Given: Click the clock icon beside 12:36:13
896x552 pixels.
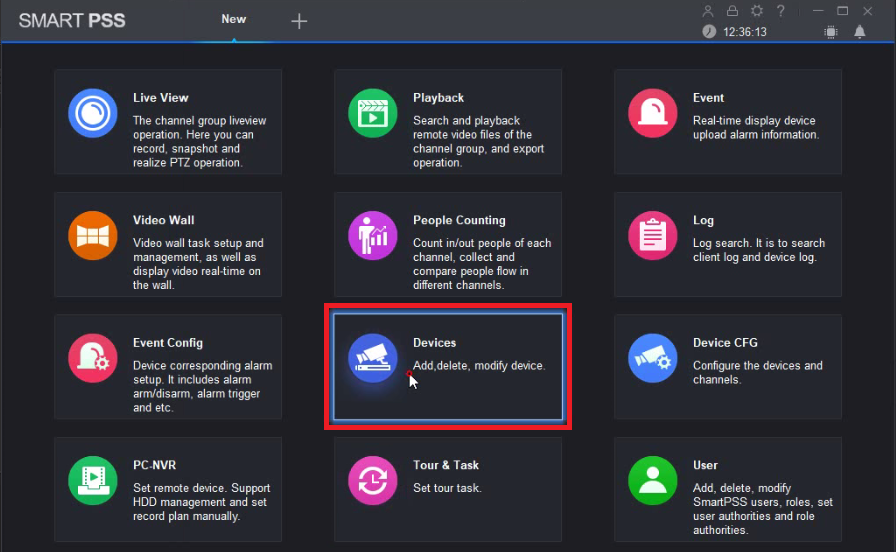Looking at the screenshot, I should point(709,32).
